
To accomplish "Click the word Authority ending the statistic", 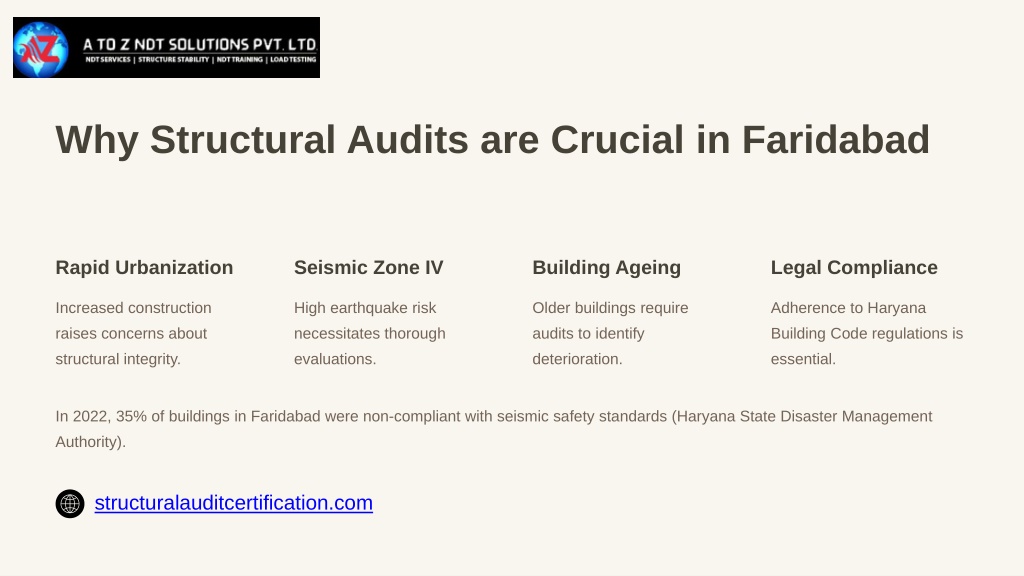I will 86,442.
